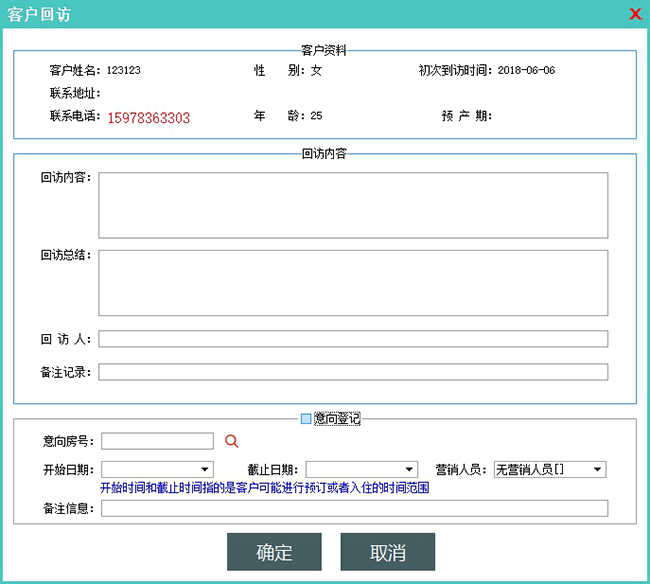The width and height of the screenshot is (650, 584).
Task: Enable the 意向登记 checkbox
Action: (307, 419)
